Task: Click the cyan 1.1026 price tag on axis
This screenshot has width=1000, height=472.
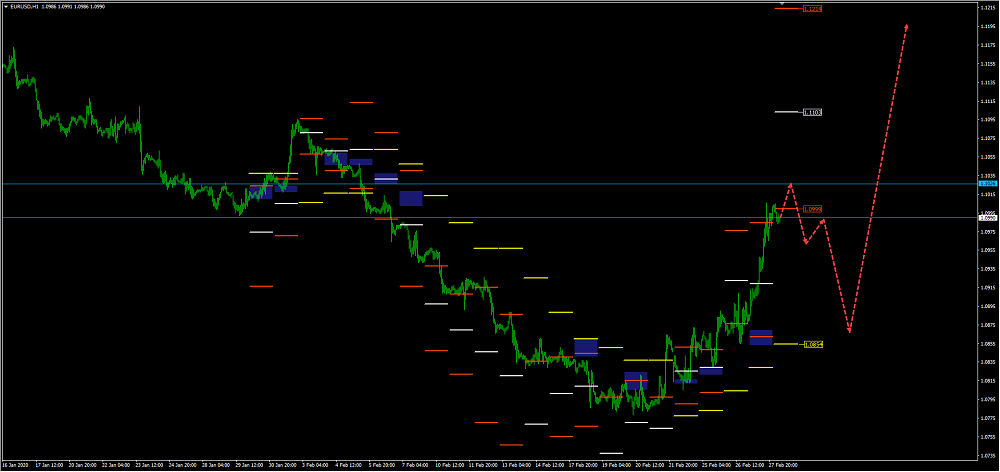Action: click(x=987, y=184)
